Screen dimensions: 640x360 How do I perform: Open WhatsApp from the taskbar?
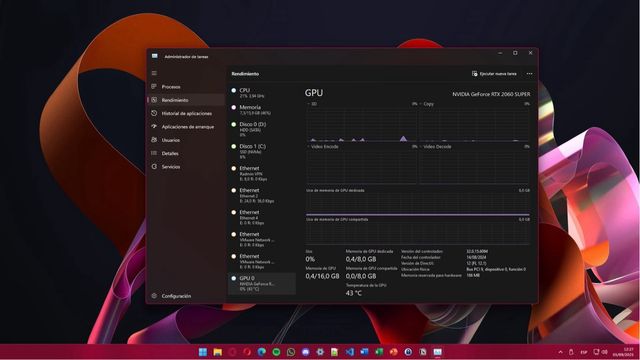point(291,352)
